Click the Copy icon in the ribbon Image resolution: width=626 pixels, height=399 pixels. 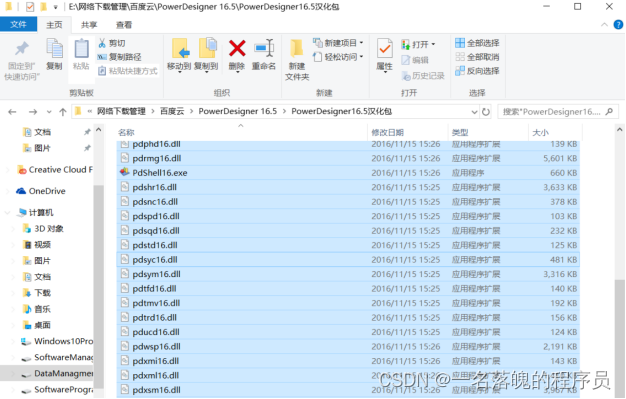(x=54, y=49)
